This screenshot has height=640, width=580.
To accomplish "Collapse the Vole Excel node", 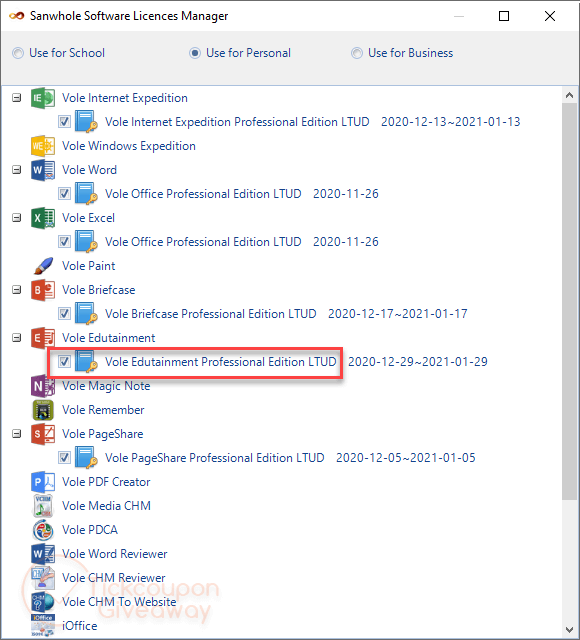I will [x=16, y=218].
